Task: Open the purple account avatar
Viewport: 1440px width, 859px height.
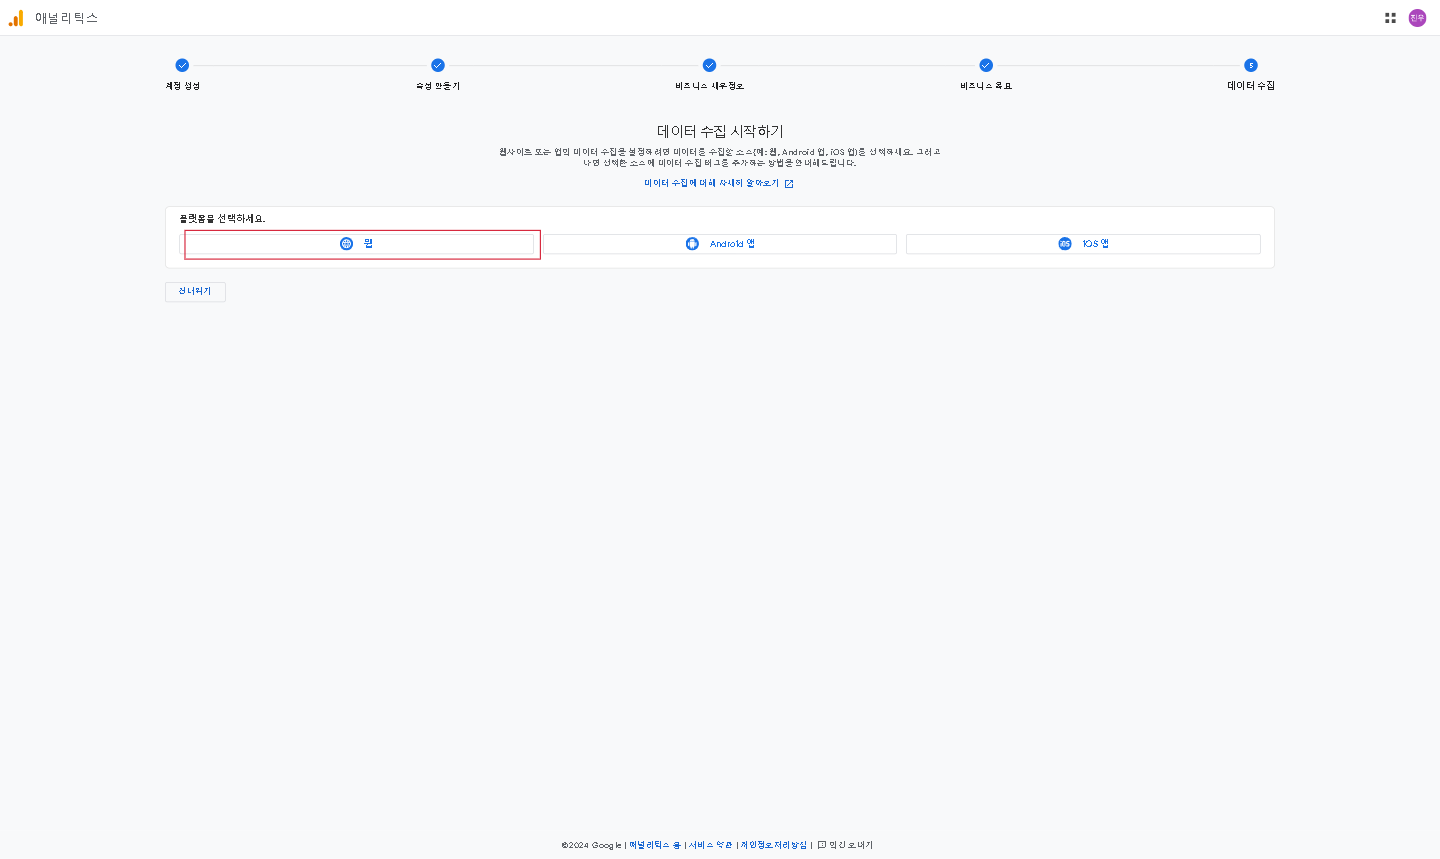Action: tap(1417, 18)
